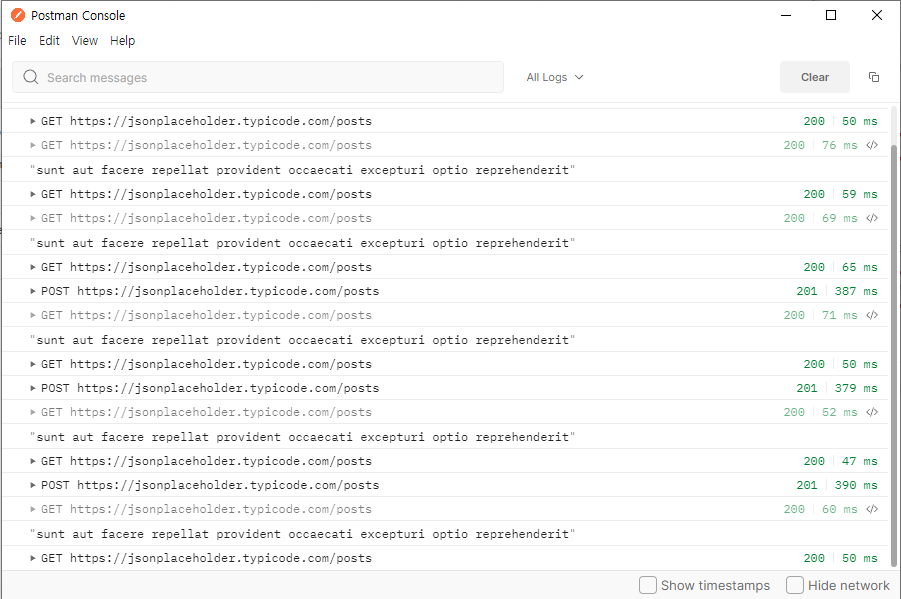Tick the Hide network checkbox
This screenshot has width=901, height=599.
click(795, 585)
